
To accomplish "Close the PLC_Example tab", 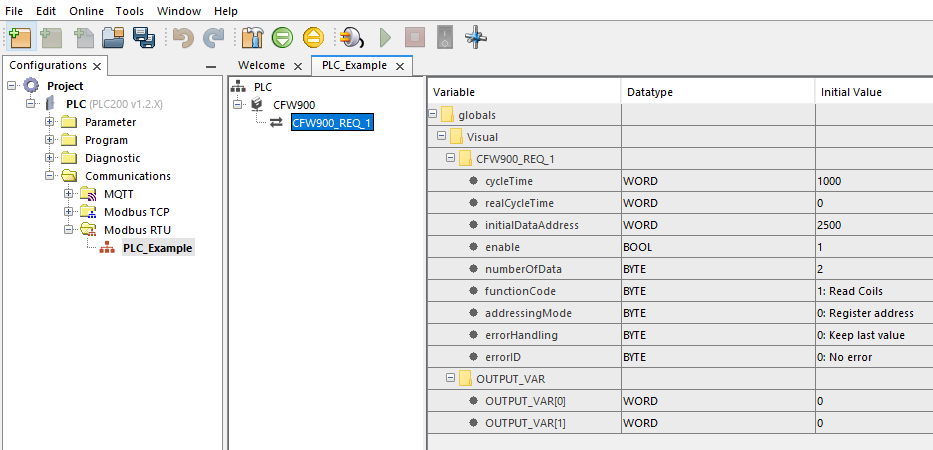I will coord(400,67).
